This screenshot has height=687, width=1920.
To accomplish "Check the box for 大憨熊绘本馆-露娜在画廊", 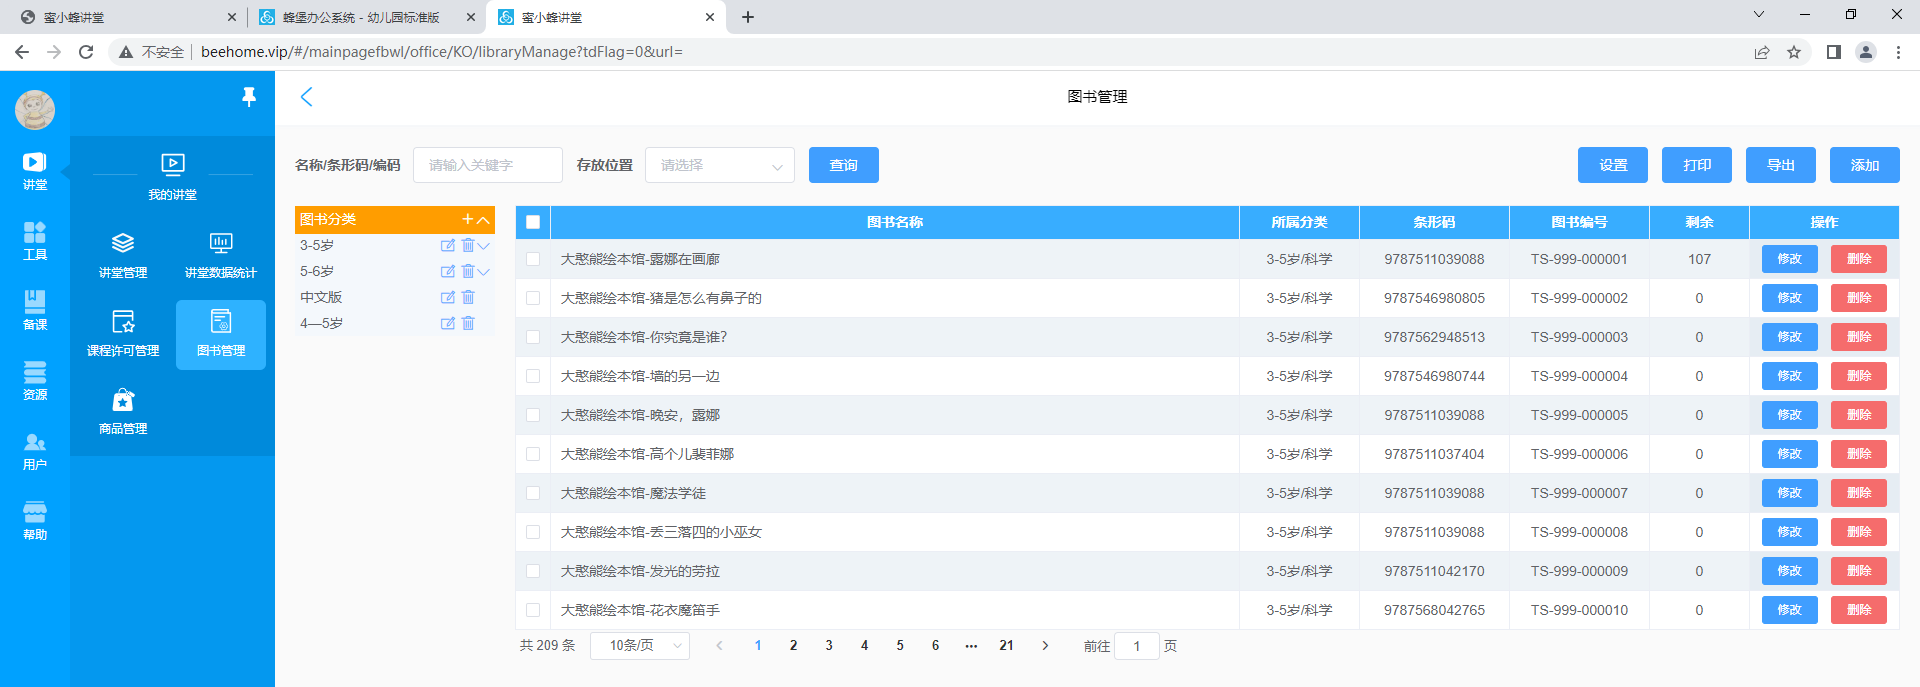I will [533, 259].
